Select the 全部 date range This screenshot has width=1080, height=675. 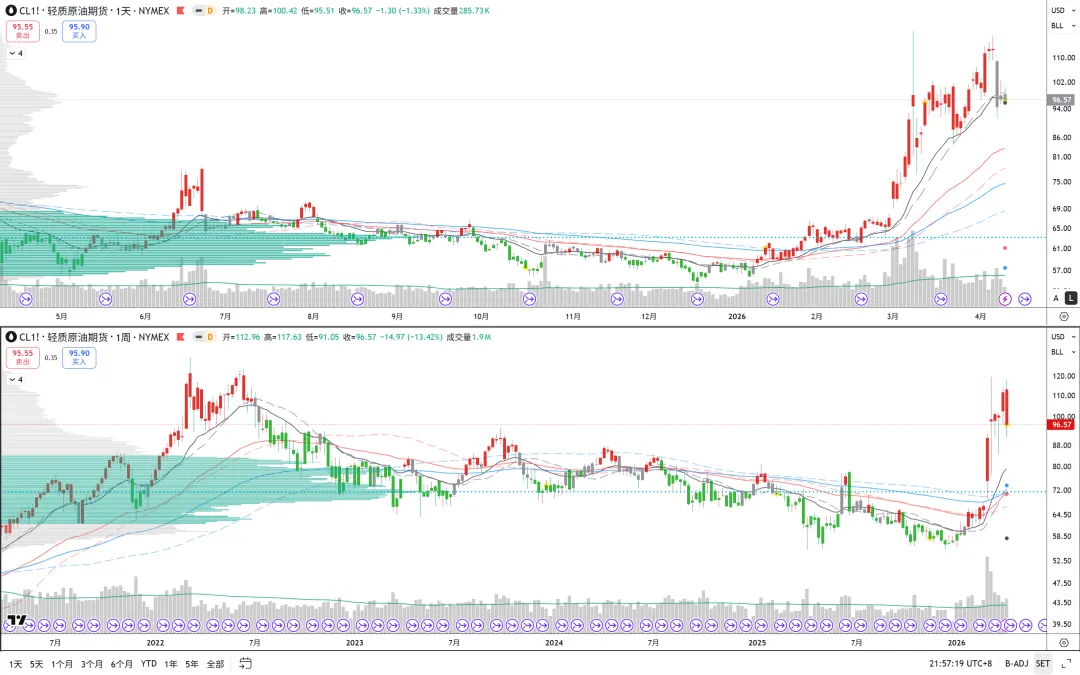coord(216,664)
